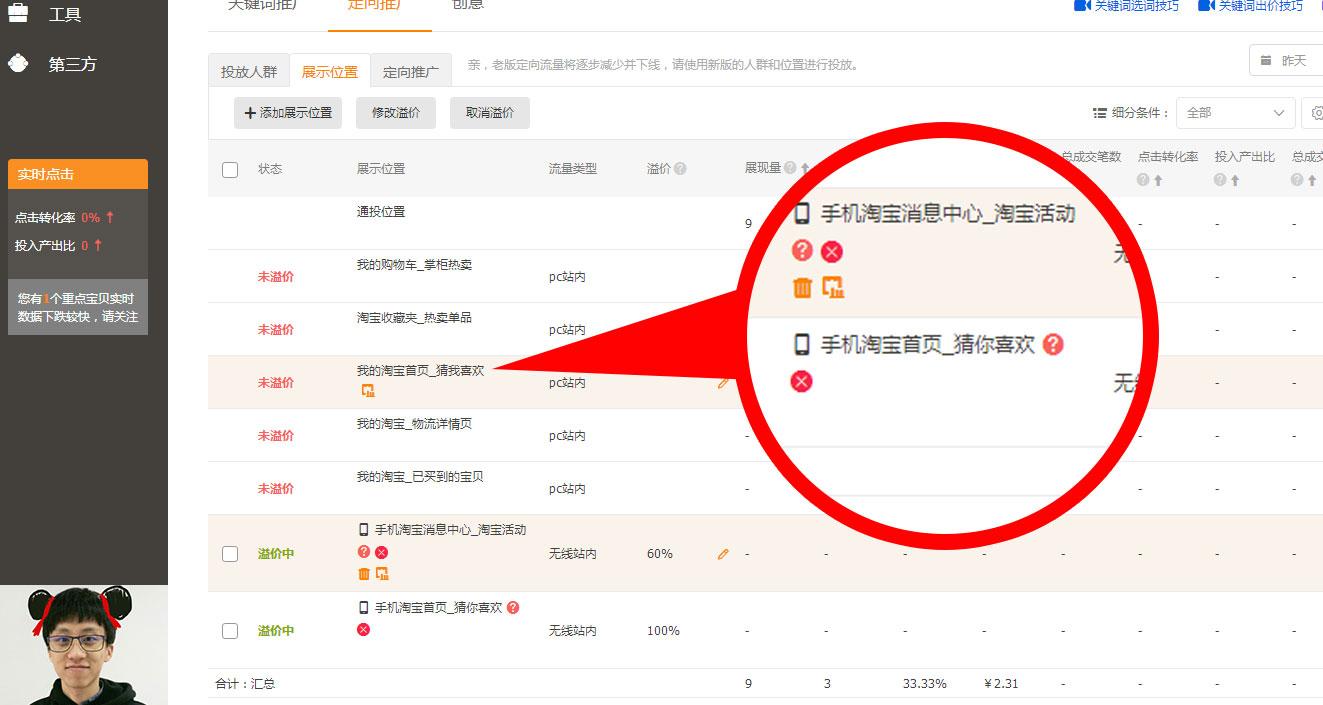Screen dimensions: 1323x705
Task: Edit the 60% premium with the pencil icon
Action: tap(722, 552)
